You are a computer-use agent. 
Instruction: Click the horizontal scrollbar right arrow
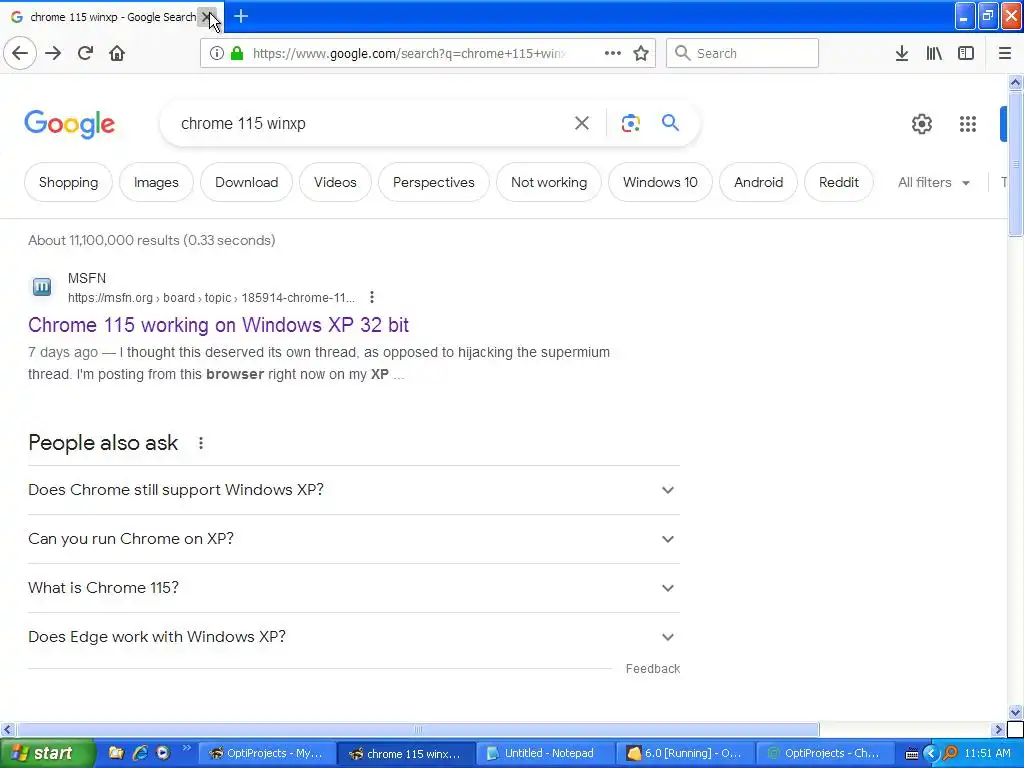point(999,729)
